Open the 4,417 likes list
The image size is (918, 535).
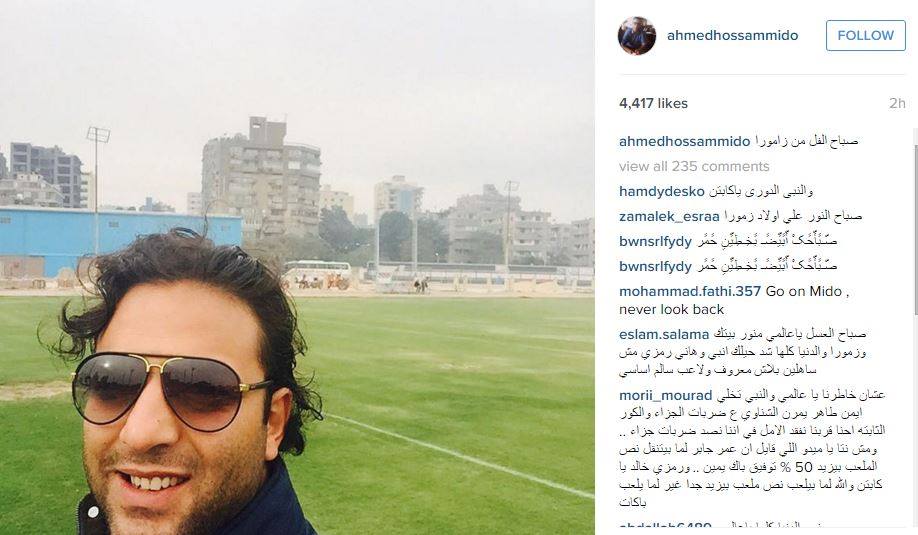coord(653,104)
